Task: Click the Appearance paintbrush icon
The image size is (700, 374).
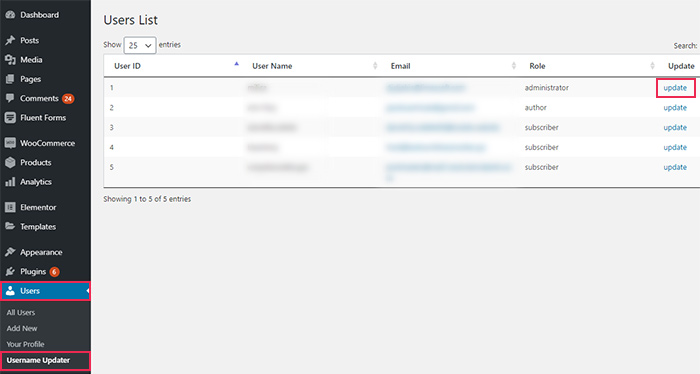Action: pyautogui.click(x=10, y=252)
